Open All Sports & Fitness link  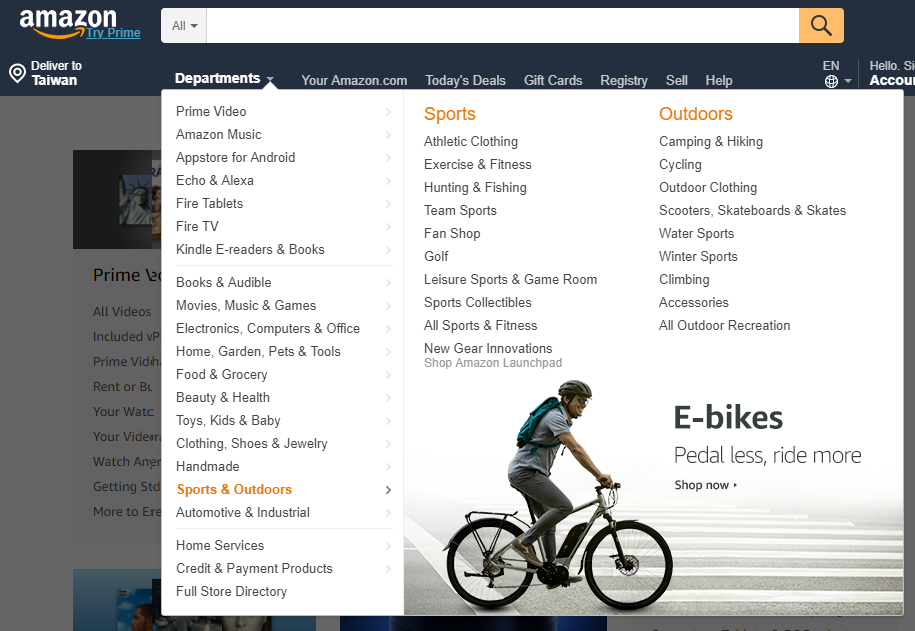click(480, 326)
